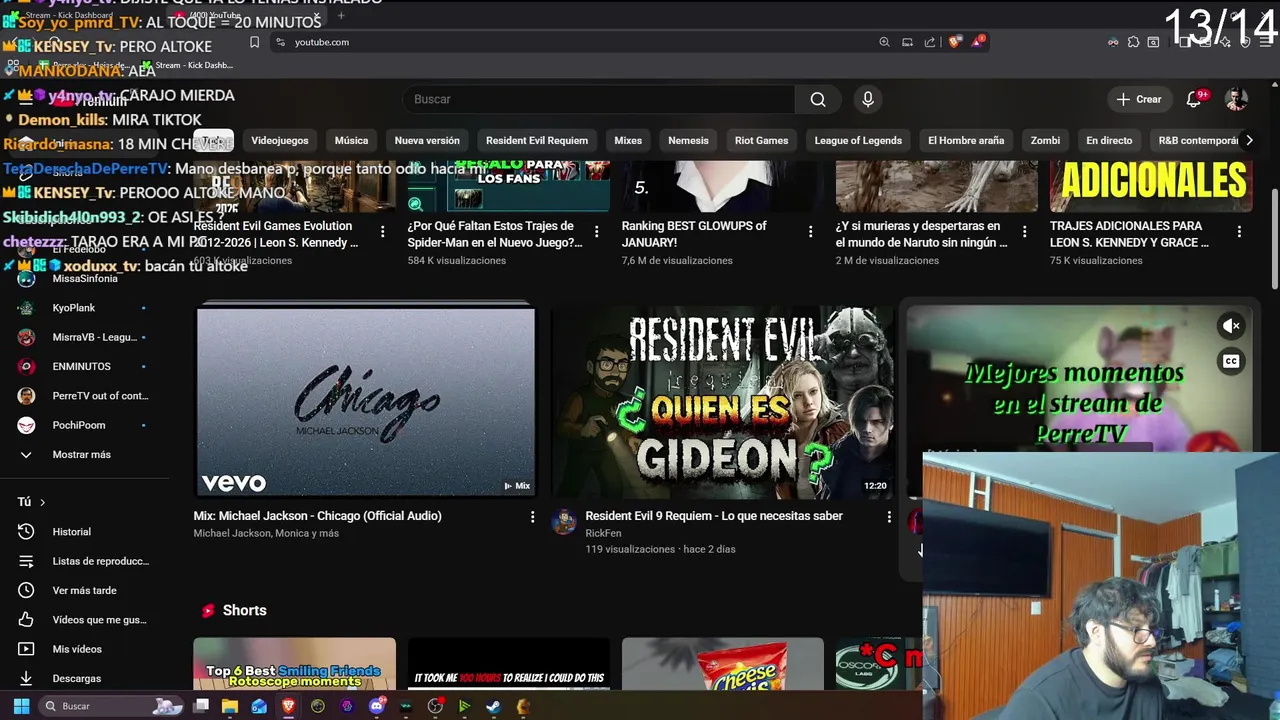The width and height of the screenshot is (1280, 720).
Task: Select the Videojuegos filter chip
Action: tap(280, 140)
